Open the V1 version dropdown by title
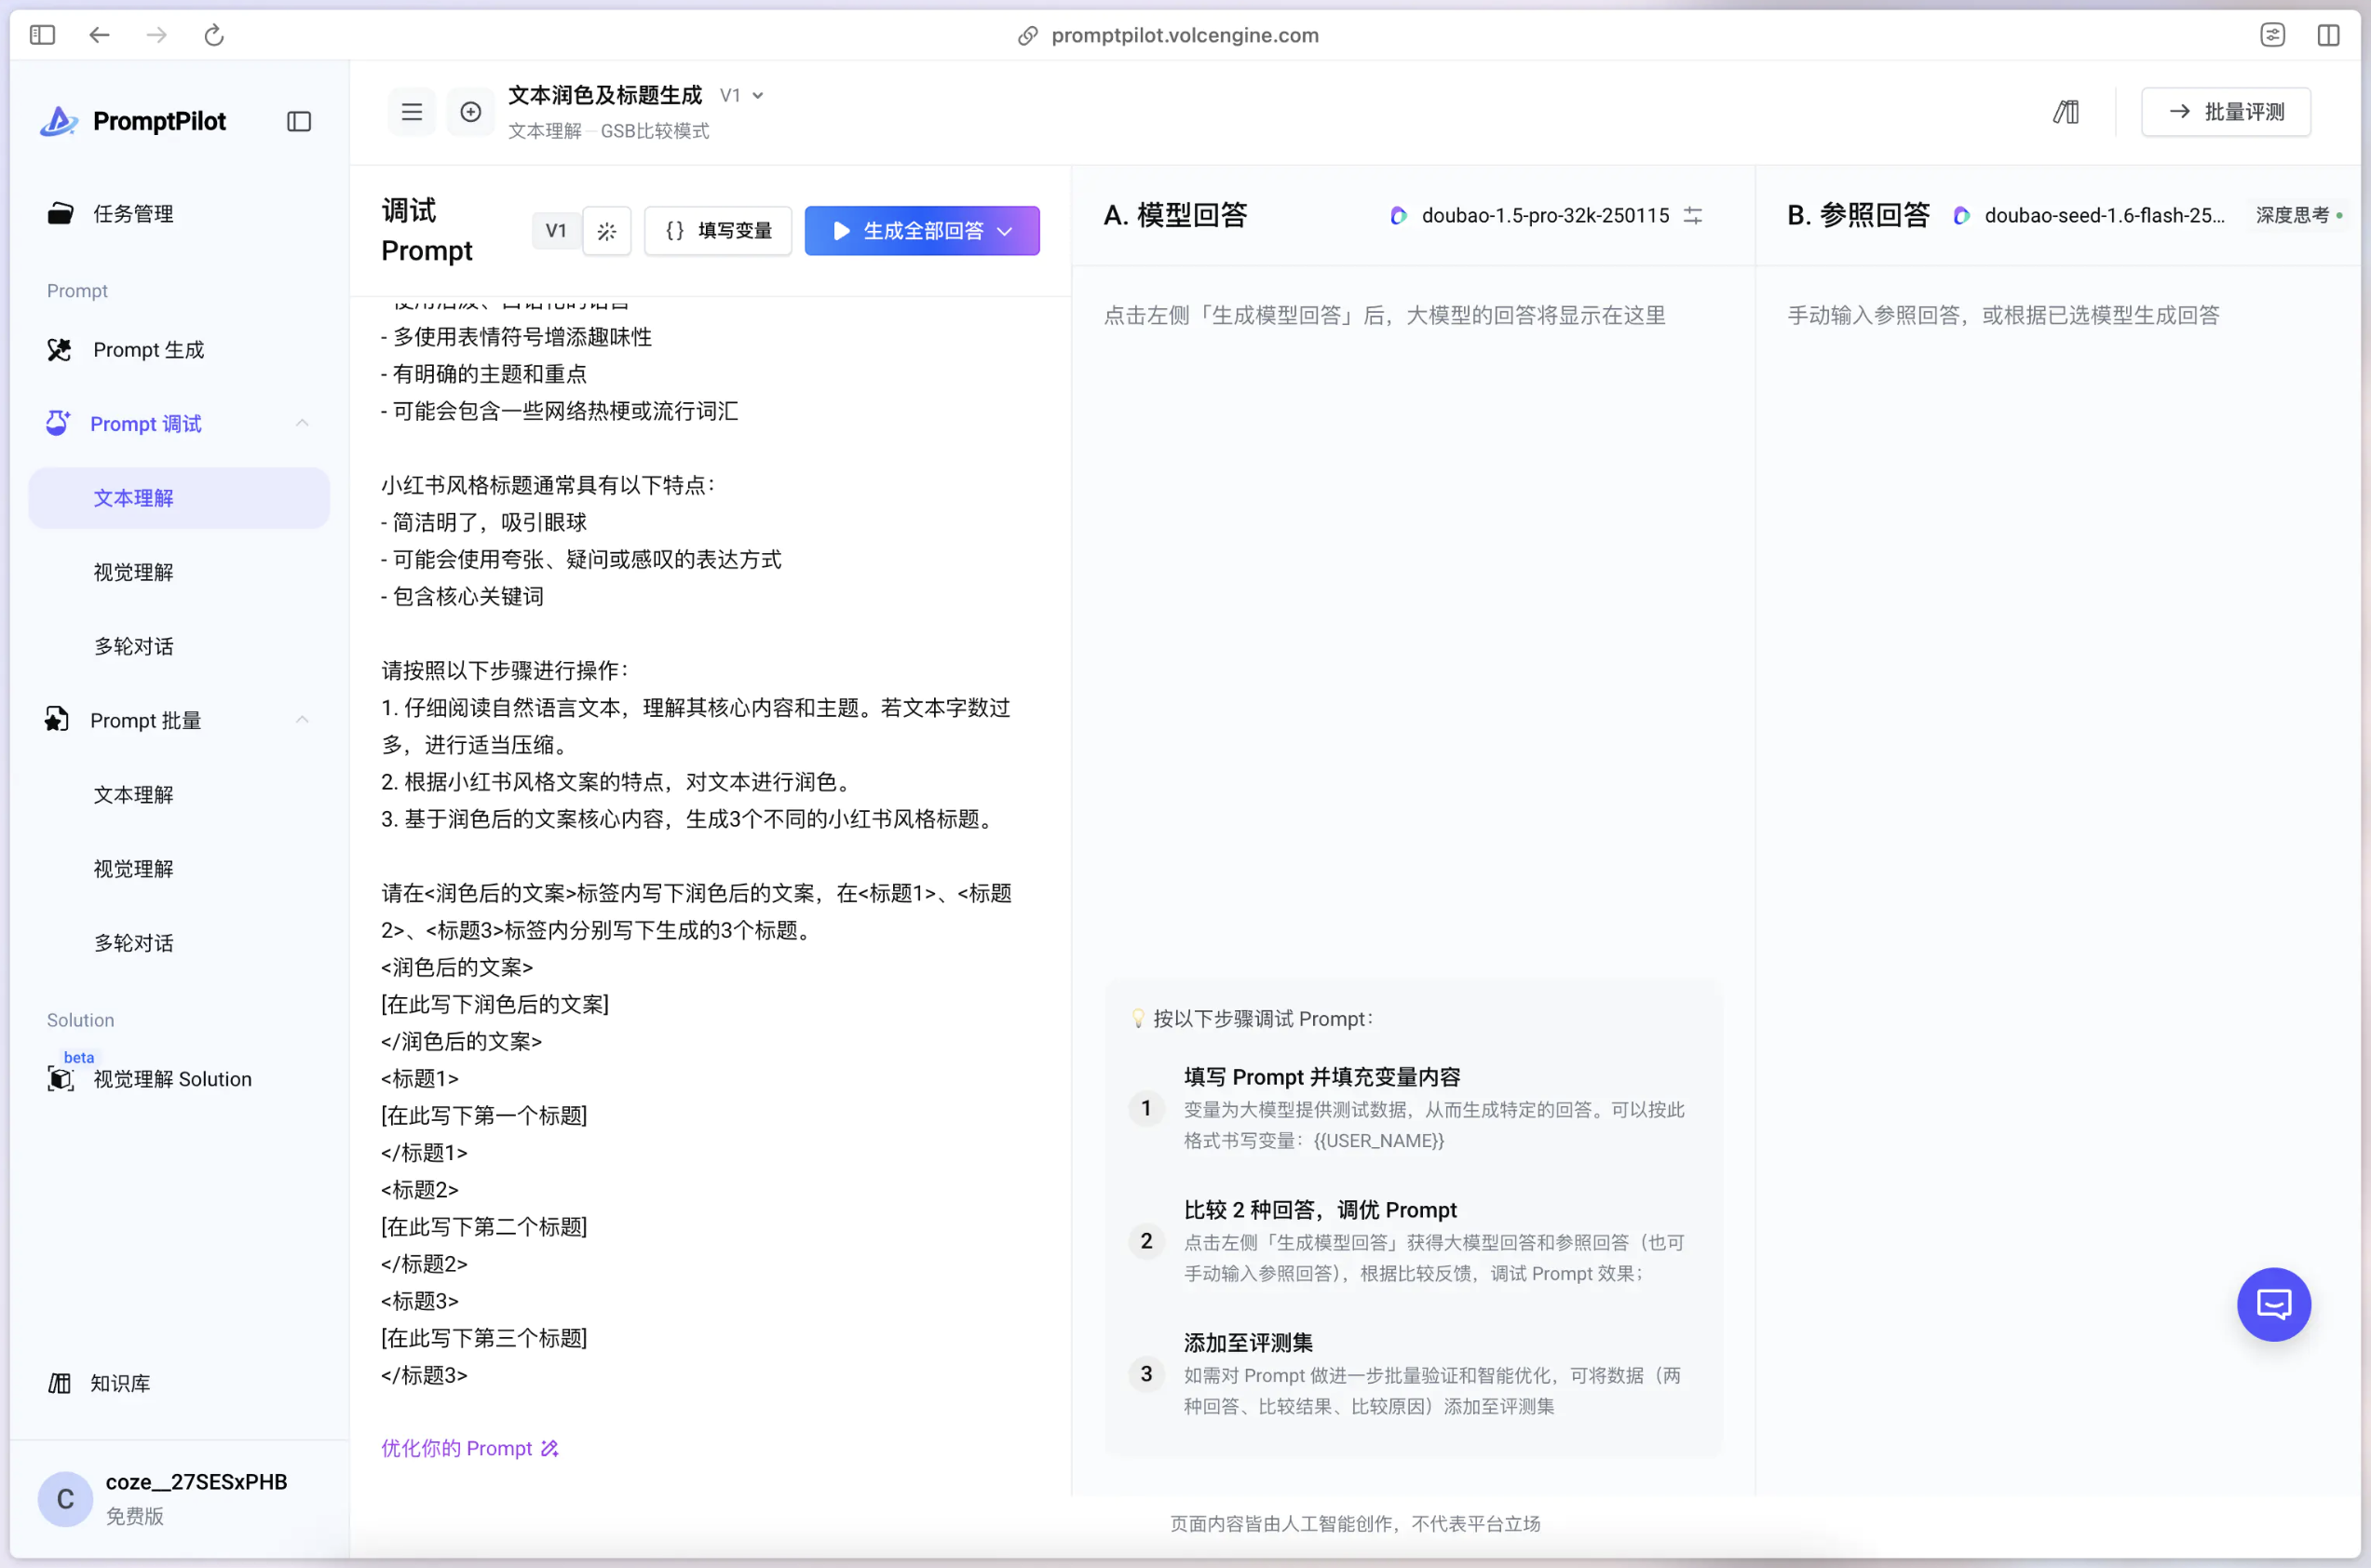 [x=743, y=95]
